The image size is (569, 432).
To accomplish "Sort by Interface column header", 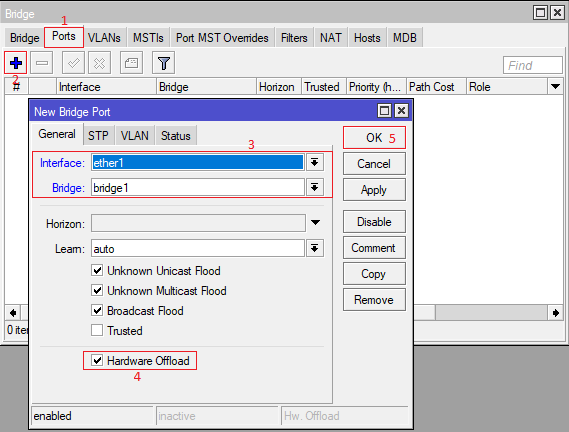I will (107, 87).
